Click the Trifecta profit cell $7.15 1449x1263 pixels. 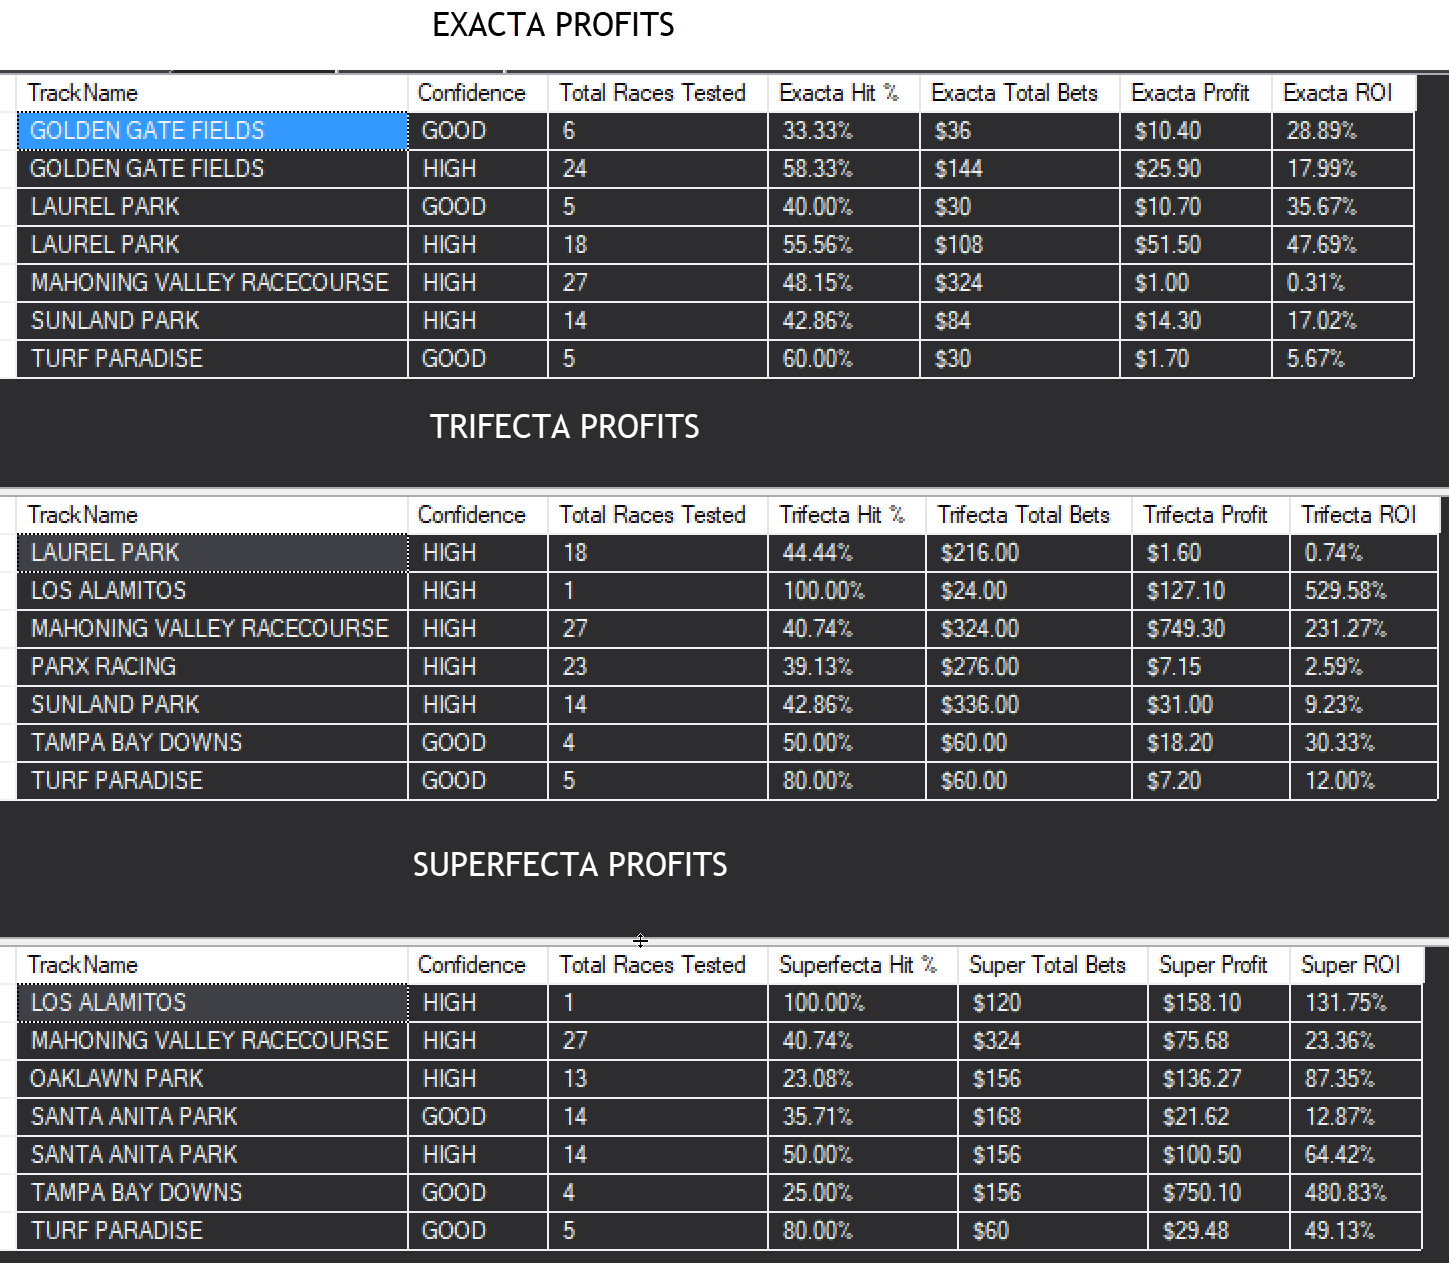pos(1210,667)
